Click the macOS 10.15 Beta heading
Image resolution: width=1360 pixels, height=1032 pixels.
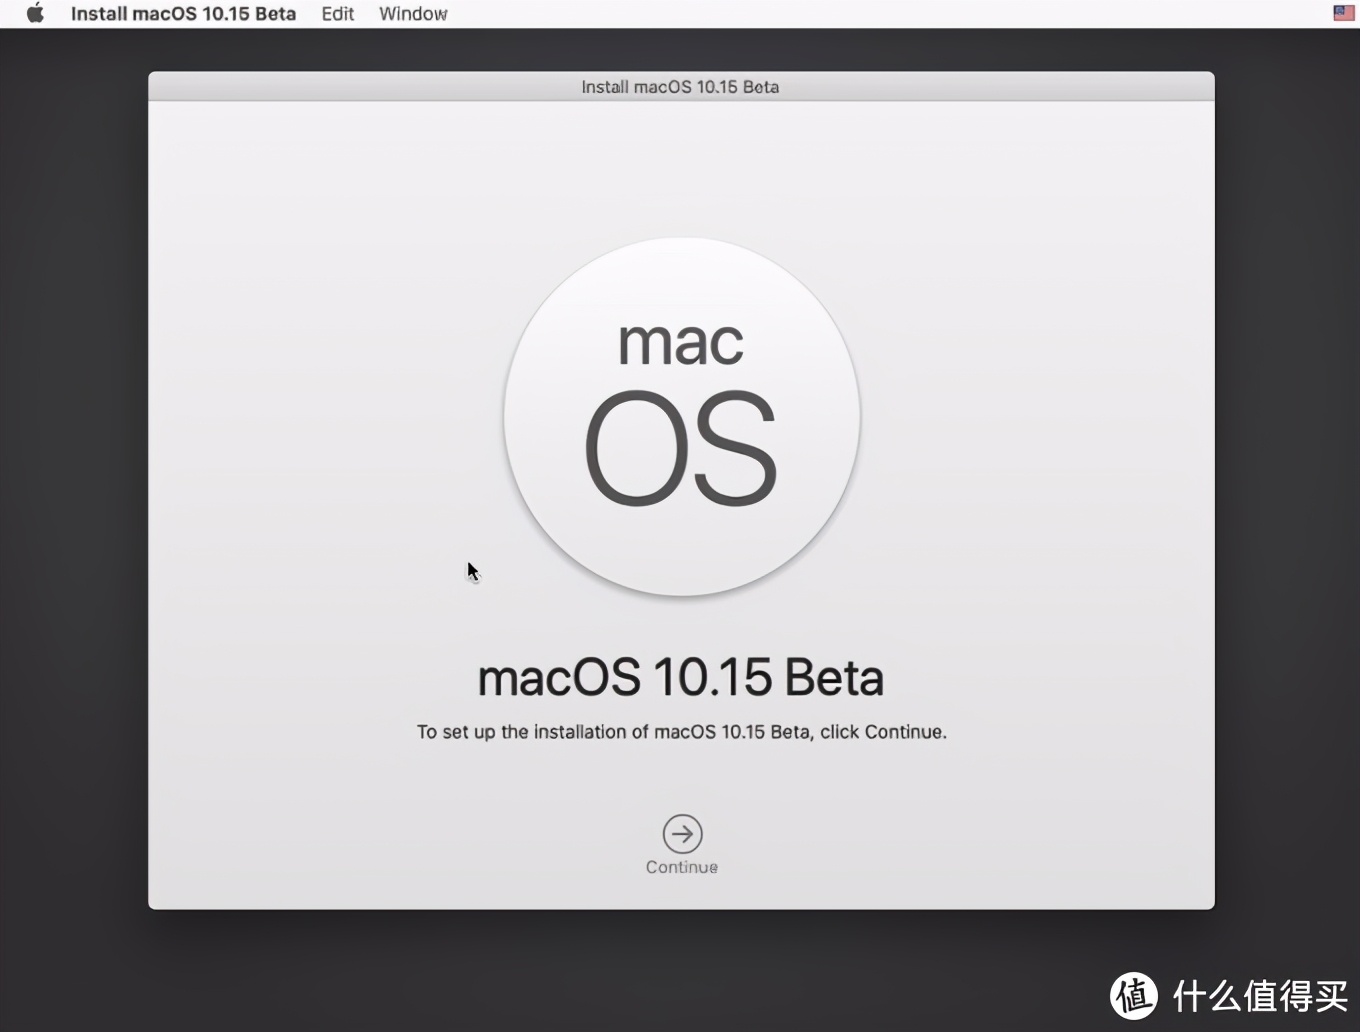pos(681,677)
